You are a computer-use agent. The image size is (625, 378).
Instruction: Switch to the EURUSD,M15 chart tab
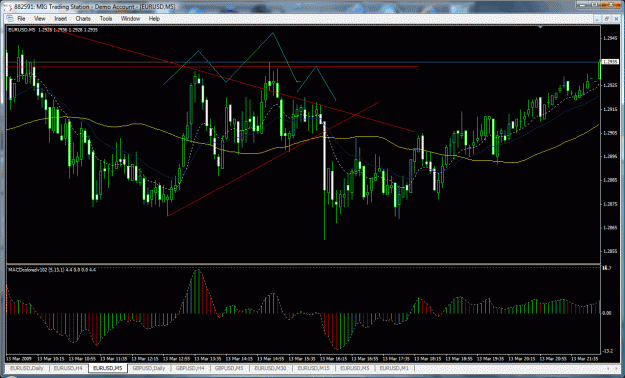pos(315,368)
